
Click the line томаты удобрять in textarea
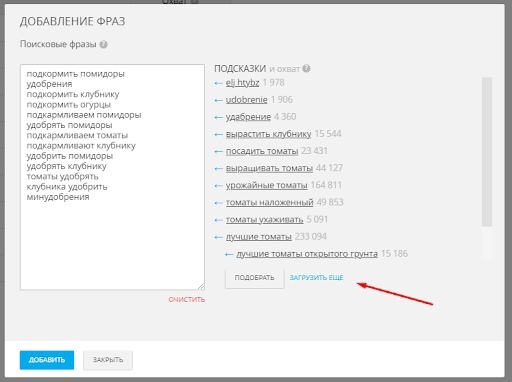(62, 176)
